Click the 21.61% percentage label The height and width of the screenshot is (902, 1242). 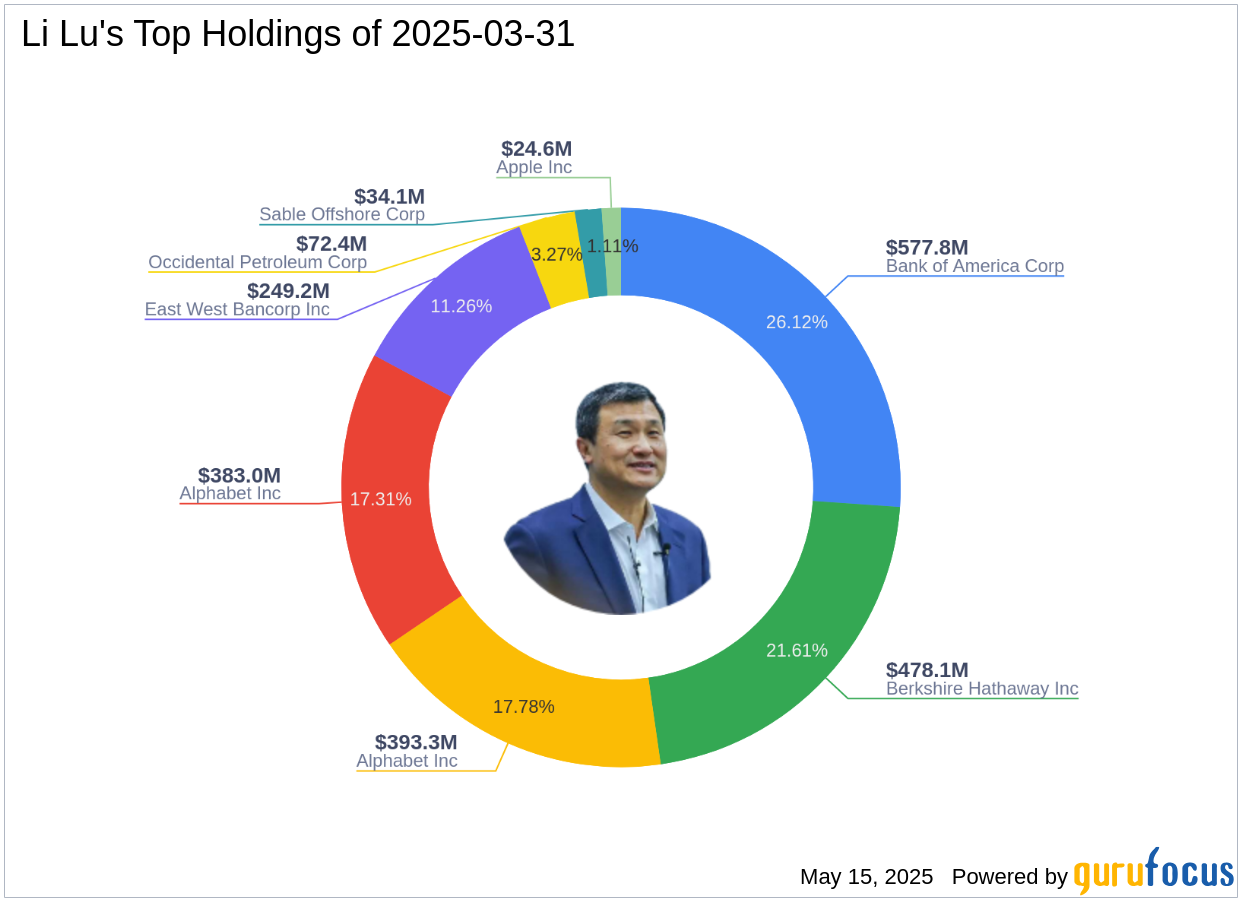[x=797, y=650]
